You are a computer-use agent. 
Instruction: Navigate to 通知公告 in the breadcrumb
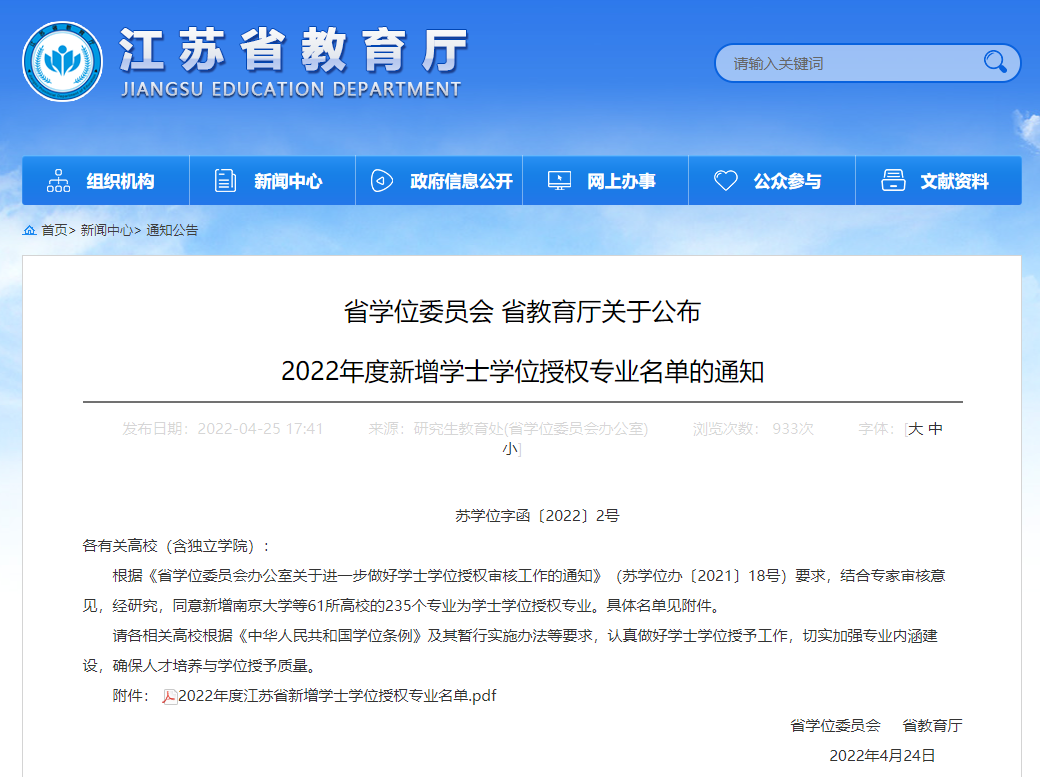click(172, 230)
